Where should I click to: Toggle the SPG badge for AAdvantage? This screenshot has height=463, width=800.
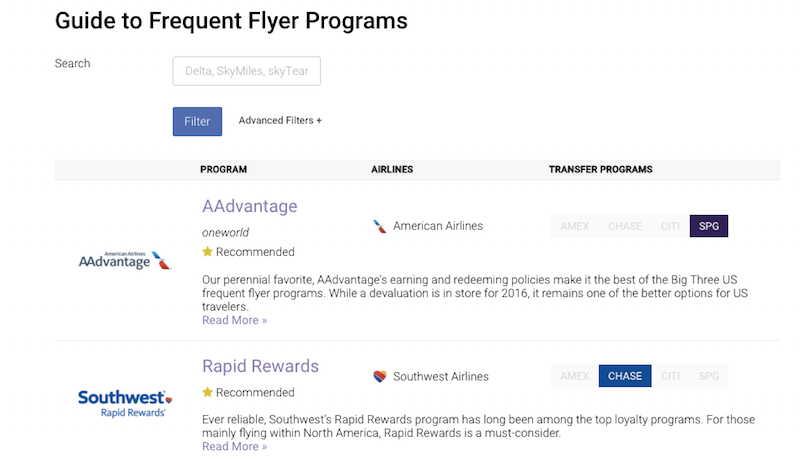pyautogui.click(x=709, y=226)
